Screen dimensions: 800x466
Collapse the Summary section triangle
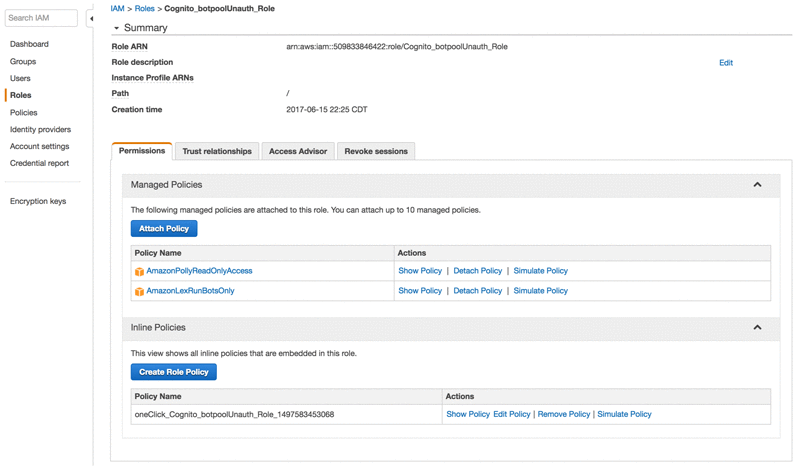tap(116, 28)
